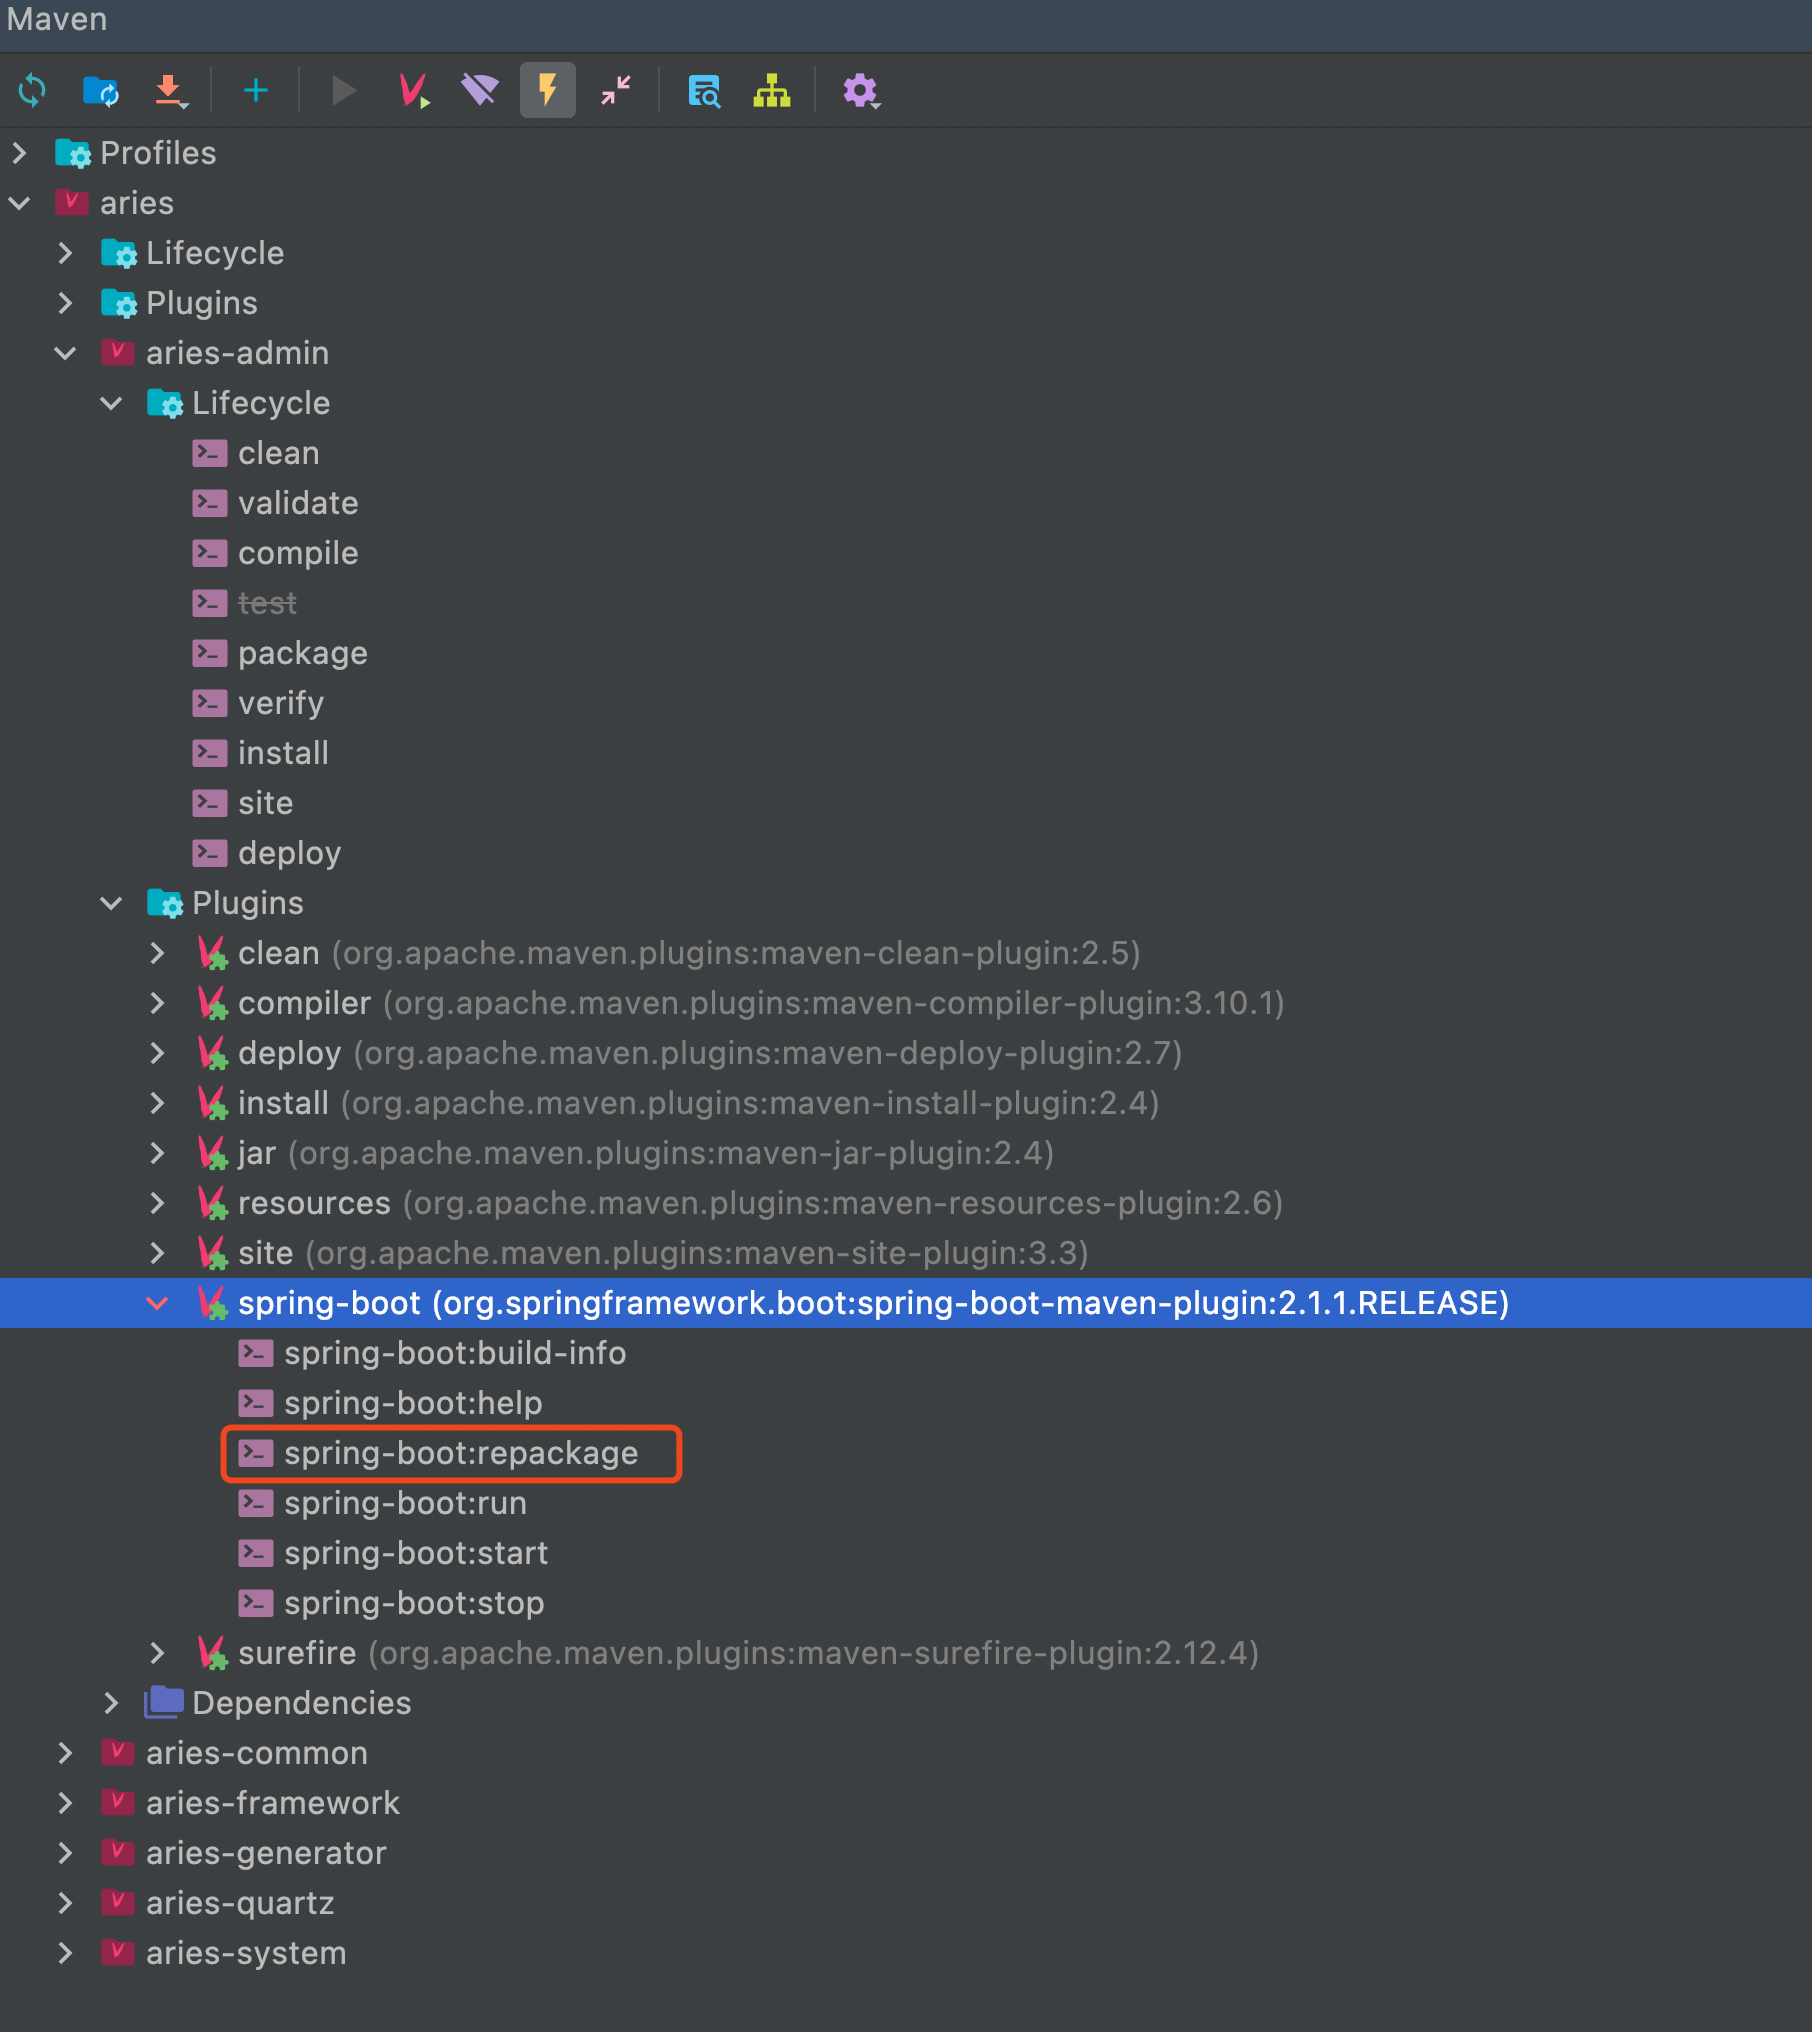Click the Reload All Maven Projects icon
The height and width of the screenshot is (2032, 1812).
pyautogui.click(x=32, y=91)
